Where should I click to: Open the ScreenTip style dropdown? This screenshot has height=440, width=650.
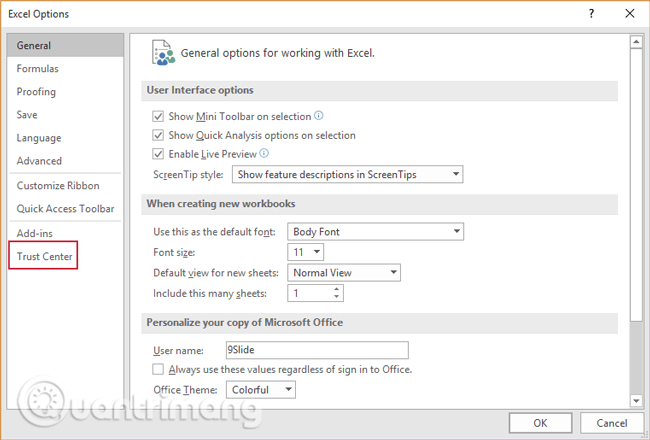(x=347, y=174)
